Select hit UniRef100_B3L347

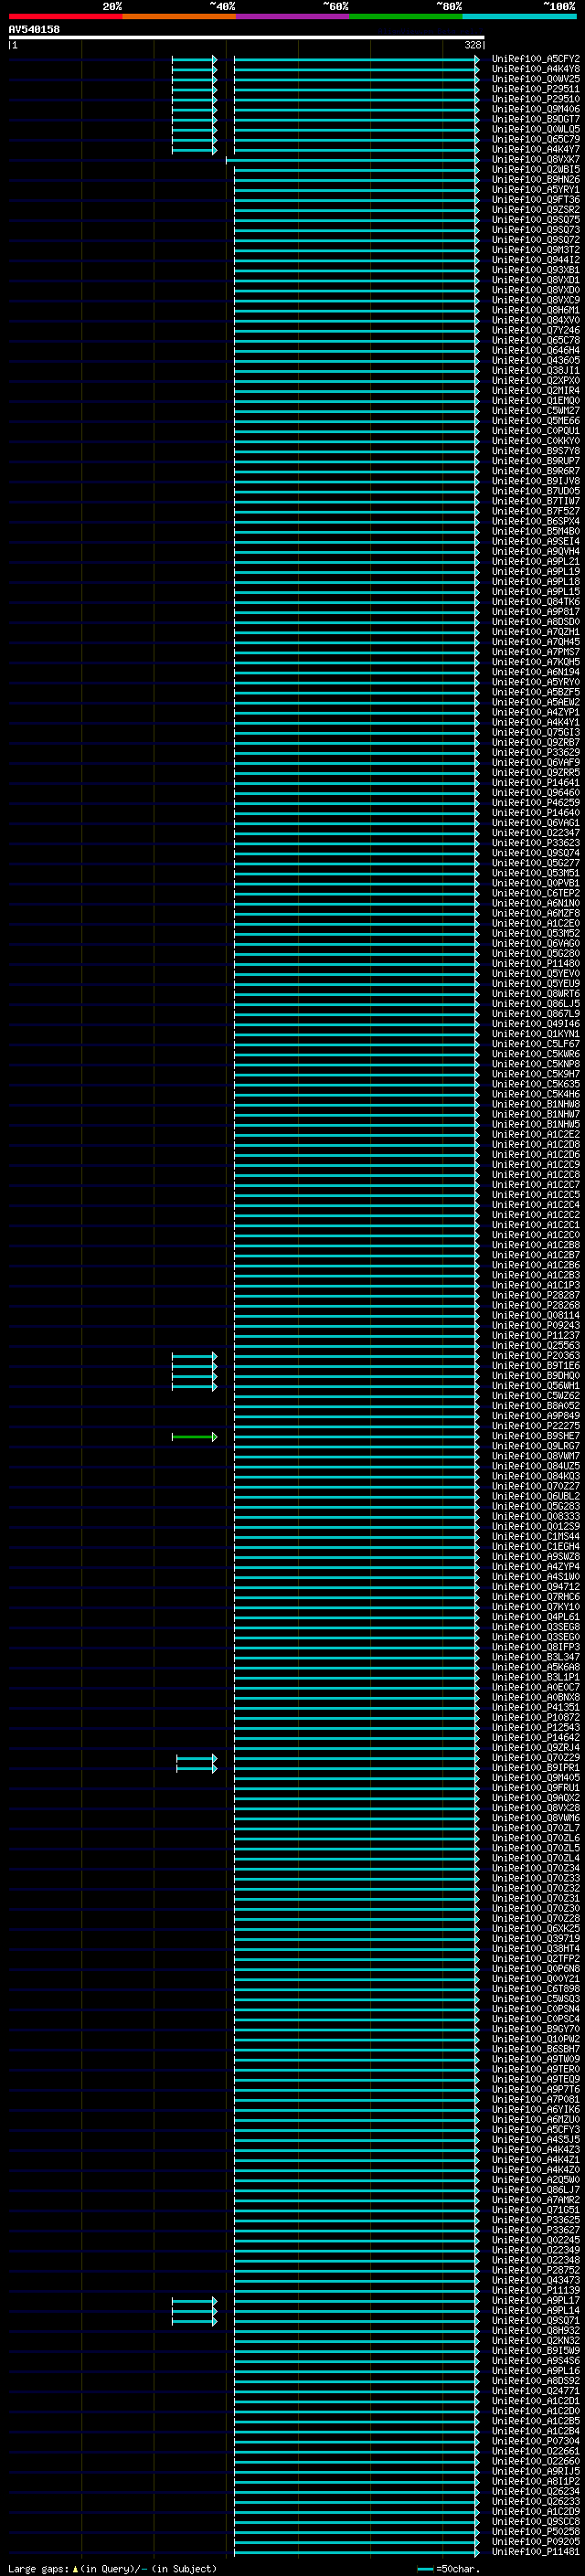coord(536,1658)
